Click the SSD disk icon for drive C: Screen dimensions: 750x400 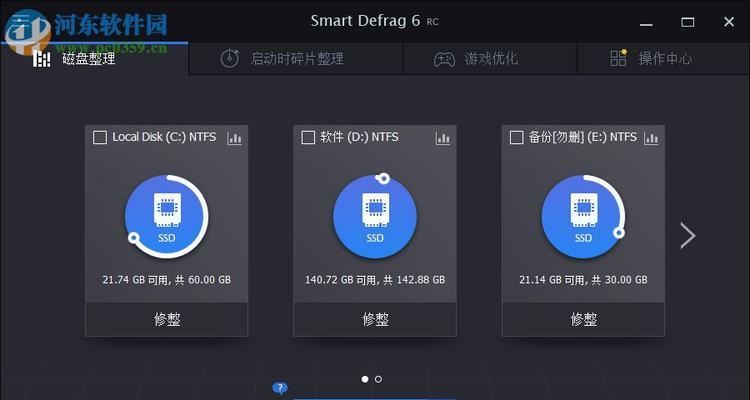166,217
